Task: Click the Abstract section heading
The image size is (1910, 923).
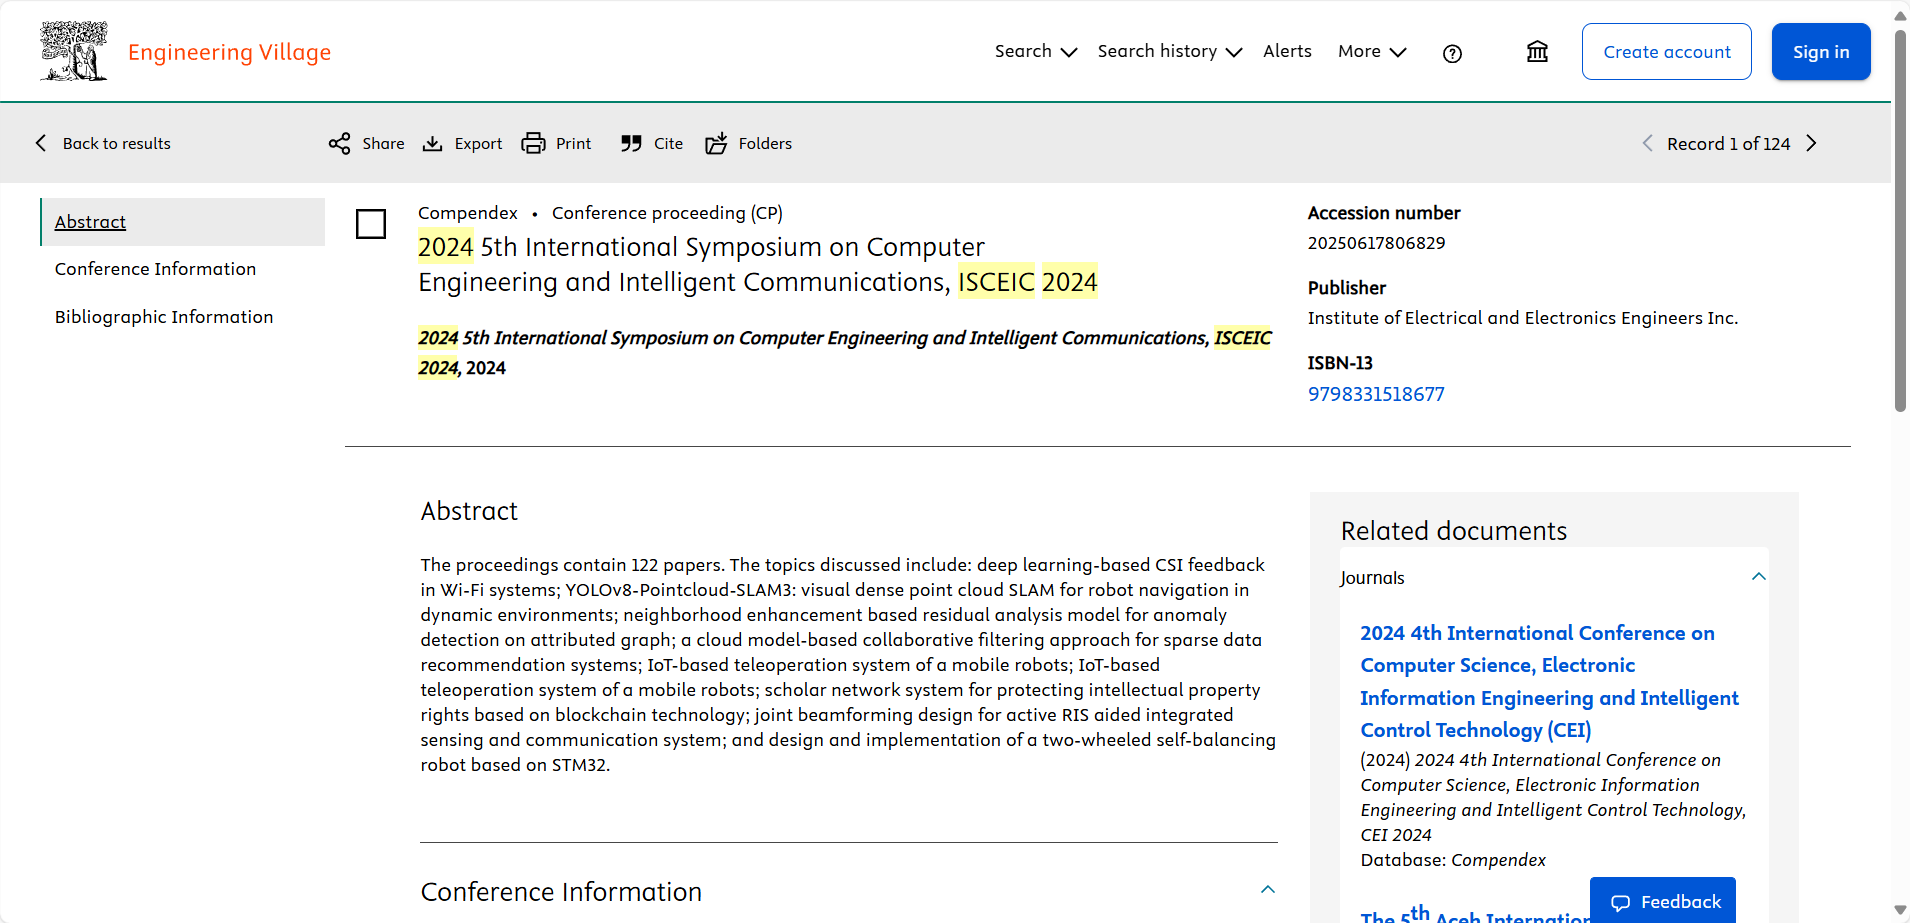Action: (469, 511)
